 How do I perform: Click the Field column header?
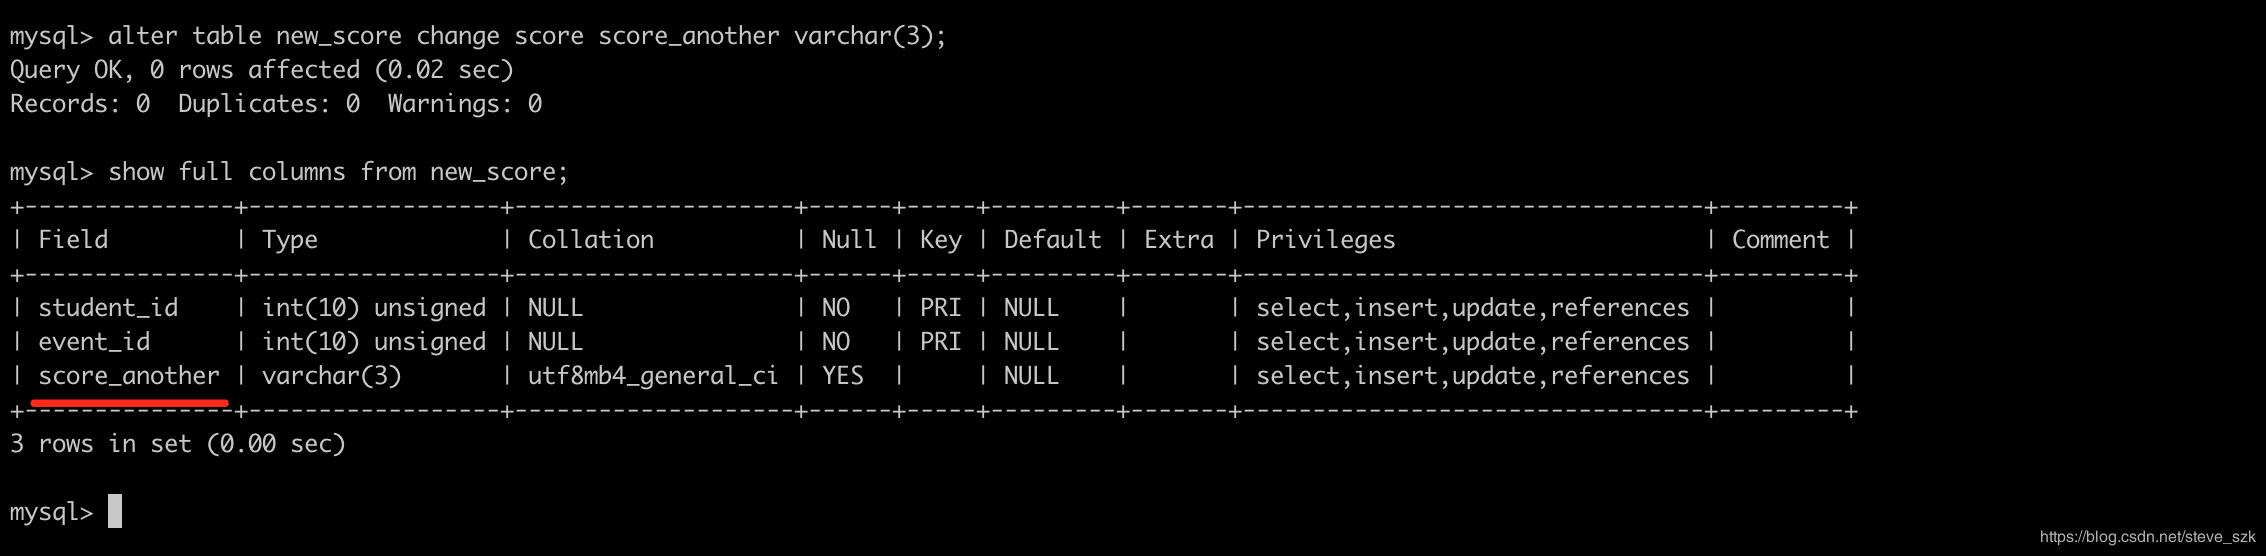[x=73, y=240]
